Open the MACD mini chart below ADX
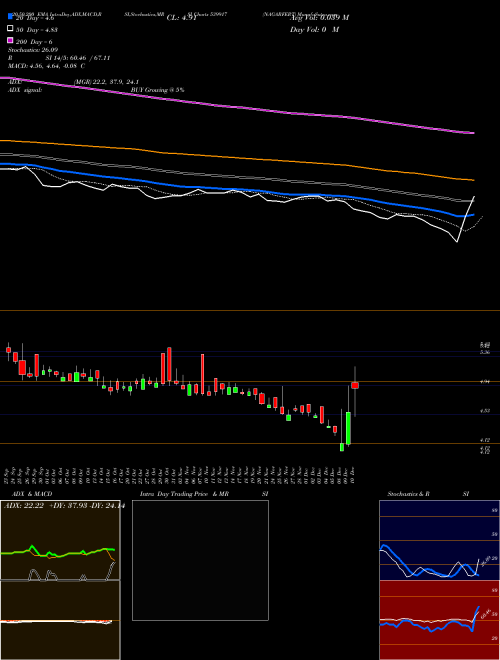Screen dimensions: 500x660 point(60,620)
